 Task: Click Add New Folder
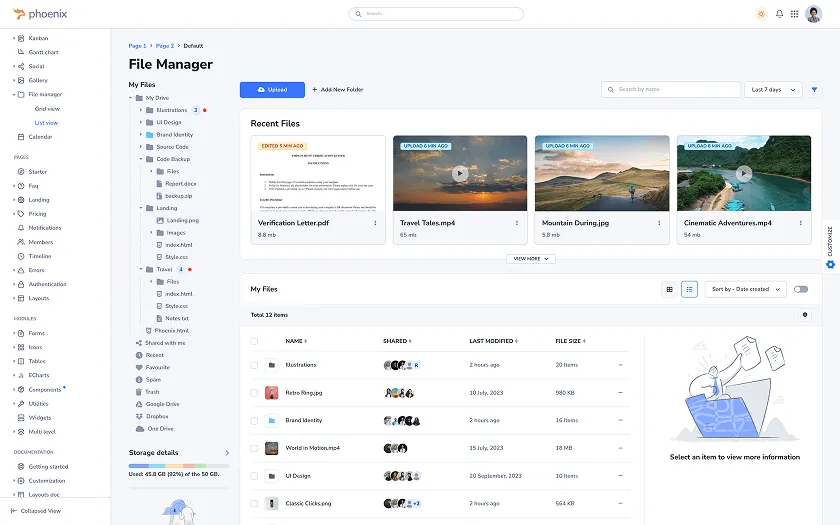coord(338,89)
